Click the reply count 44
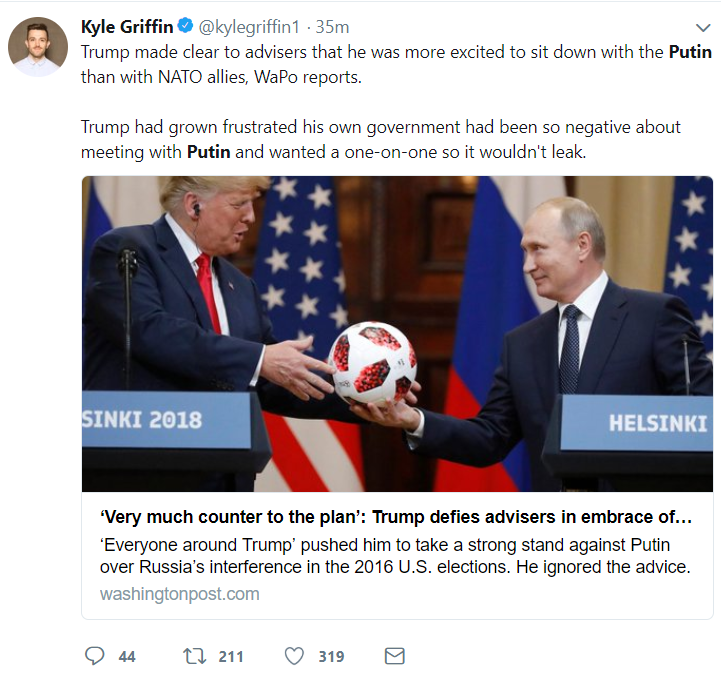 127,657
